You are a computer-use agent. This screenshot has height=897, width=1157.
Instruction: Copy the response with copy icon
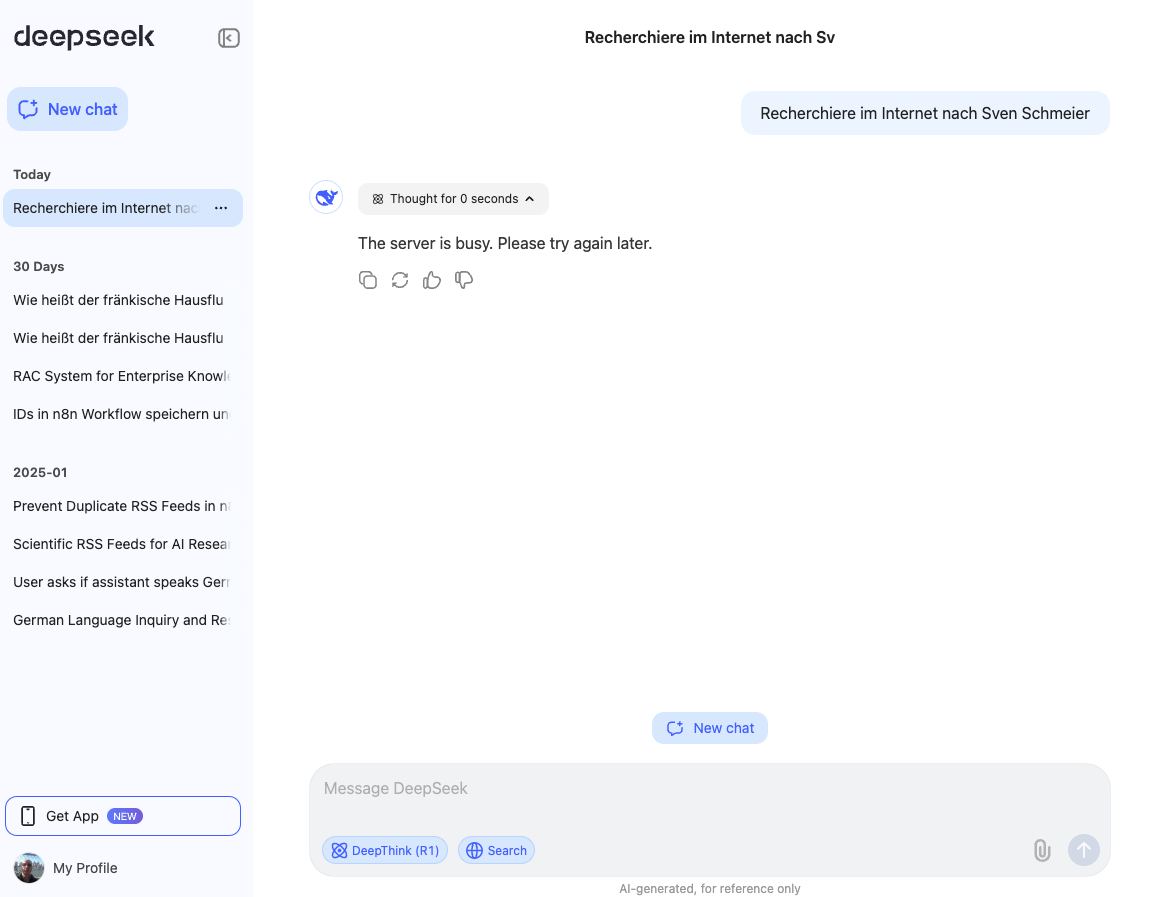[367, 280]
